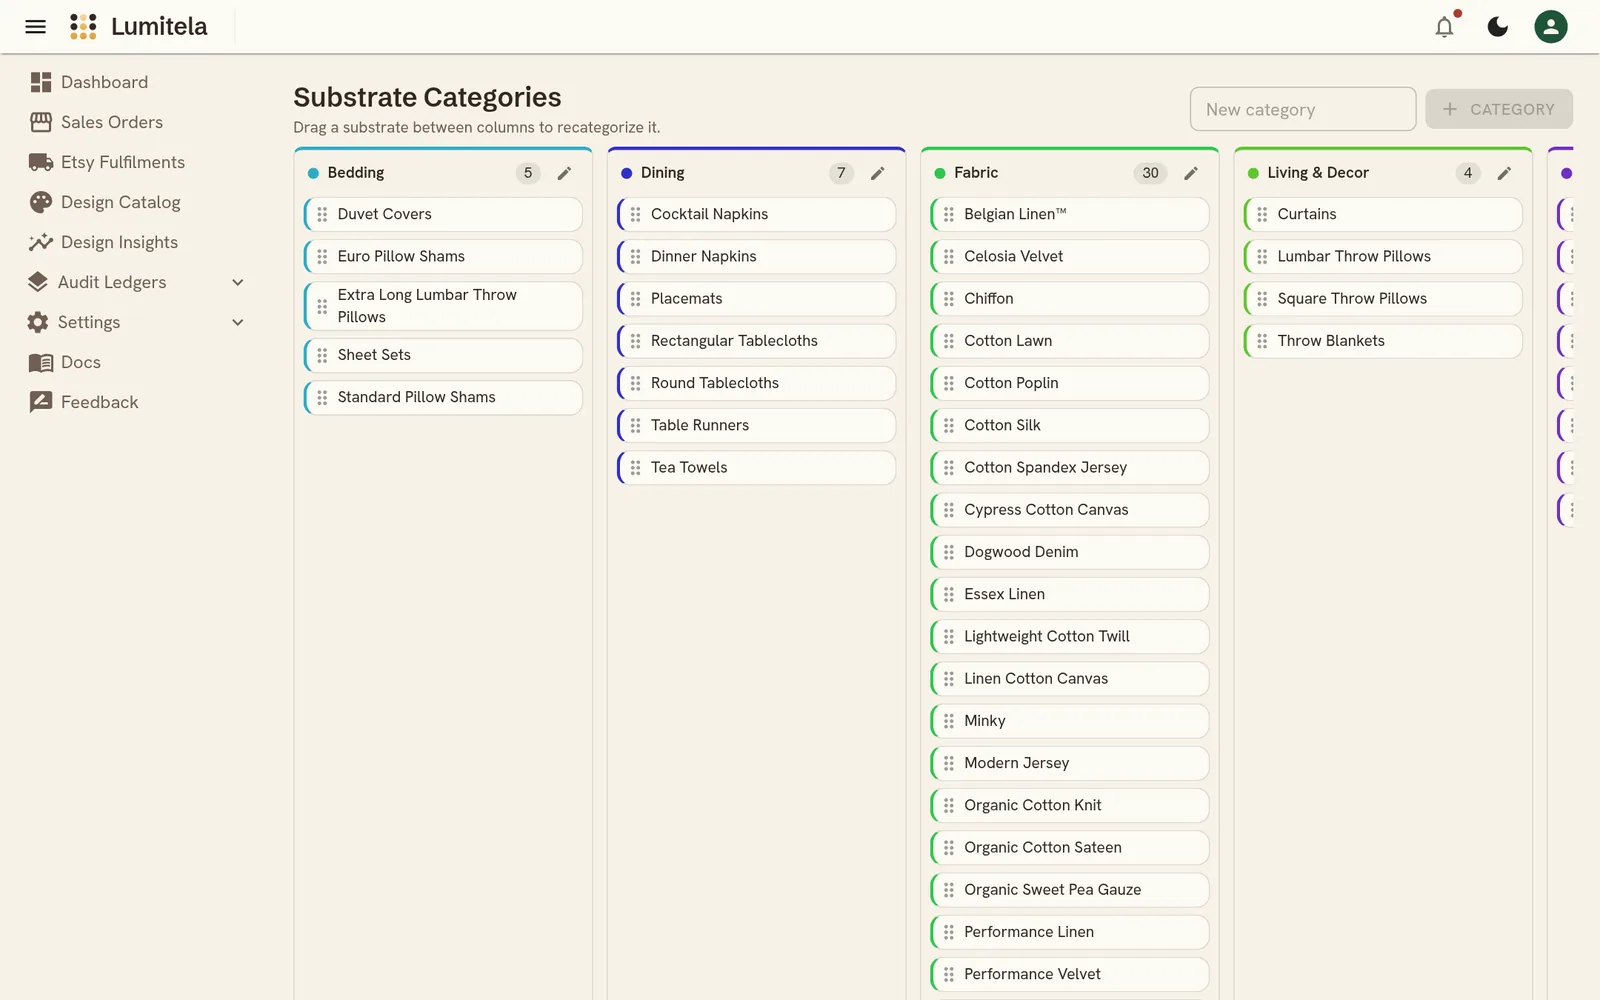This screenshot has height=1000, width=1600.
Task: Grab the Duvet Covers drag handle
Action: click(x=322, y=214)
